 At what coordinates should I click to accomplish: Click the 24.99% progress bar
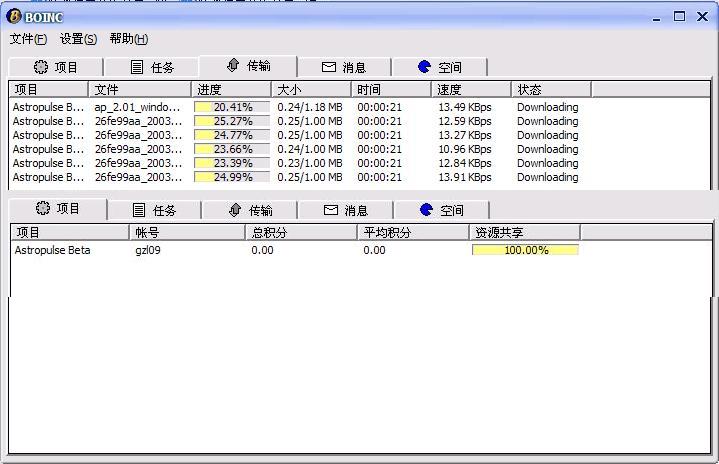coord(232,177)
